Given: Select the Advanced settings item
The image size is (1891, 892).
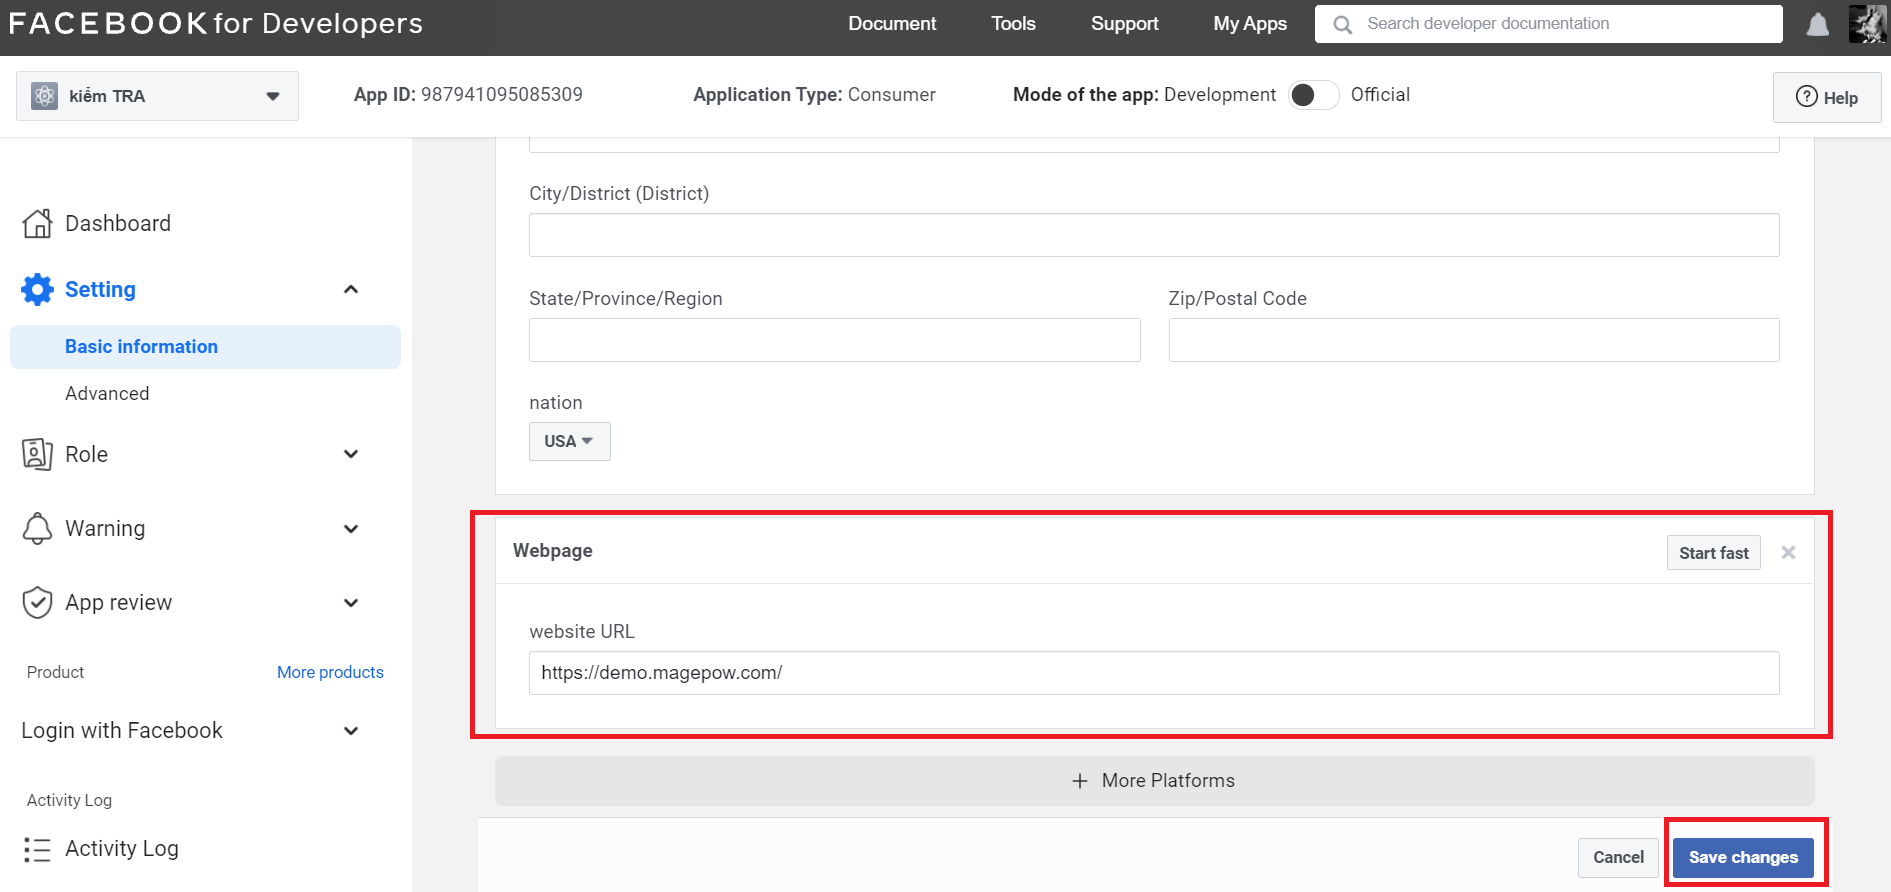Looking at the screenshot, I should [107, 394].
